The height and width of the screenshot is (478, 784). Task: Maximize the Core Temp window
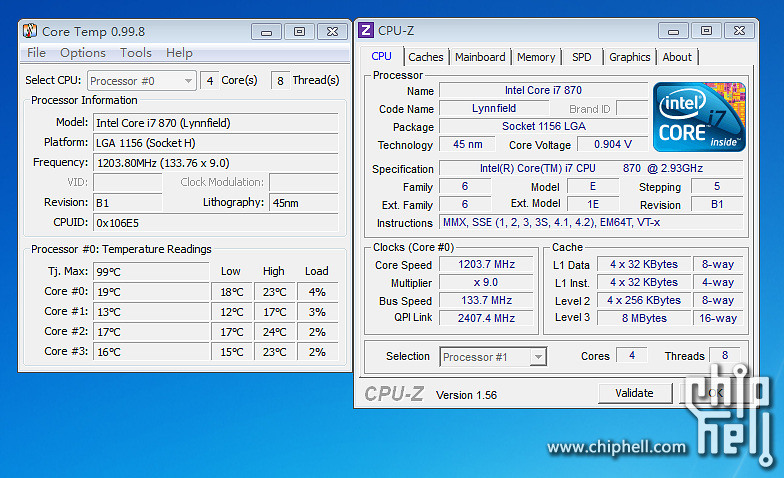pyautogui.click(x=299, y=32)
